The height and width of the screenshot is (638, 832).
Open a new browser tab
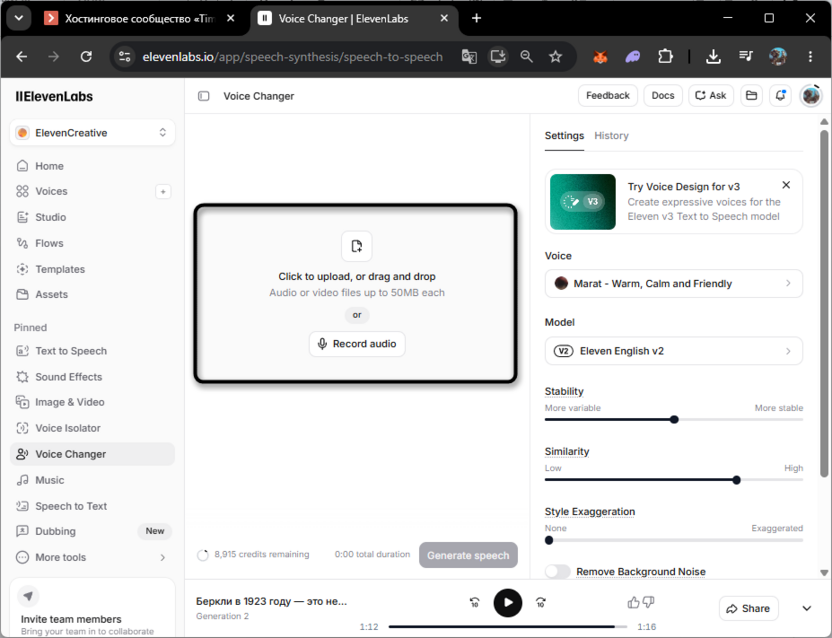click(476, 19)
